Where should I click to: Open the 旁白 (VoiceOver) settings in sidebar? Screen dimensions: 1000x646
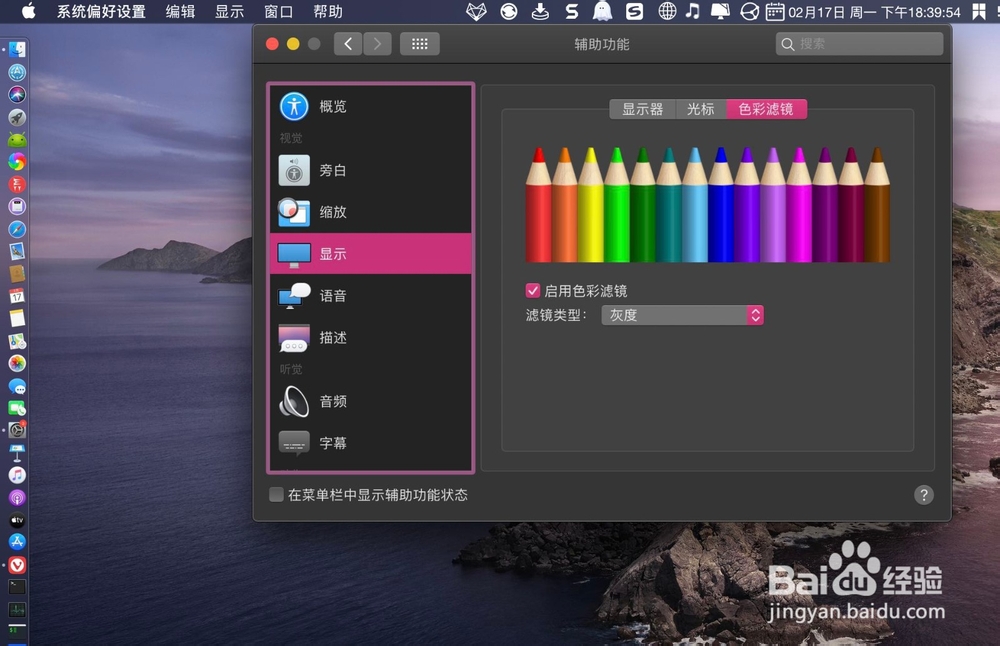[x=333, y=170]
